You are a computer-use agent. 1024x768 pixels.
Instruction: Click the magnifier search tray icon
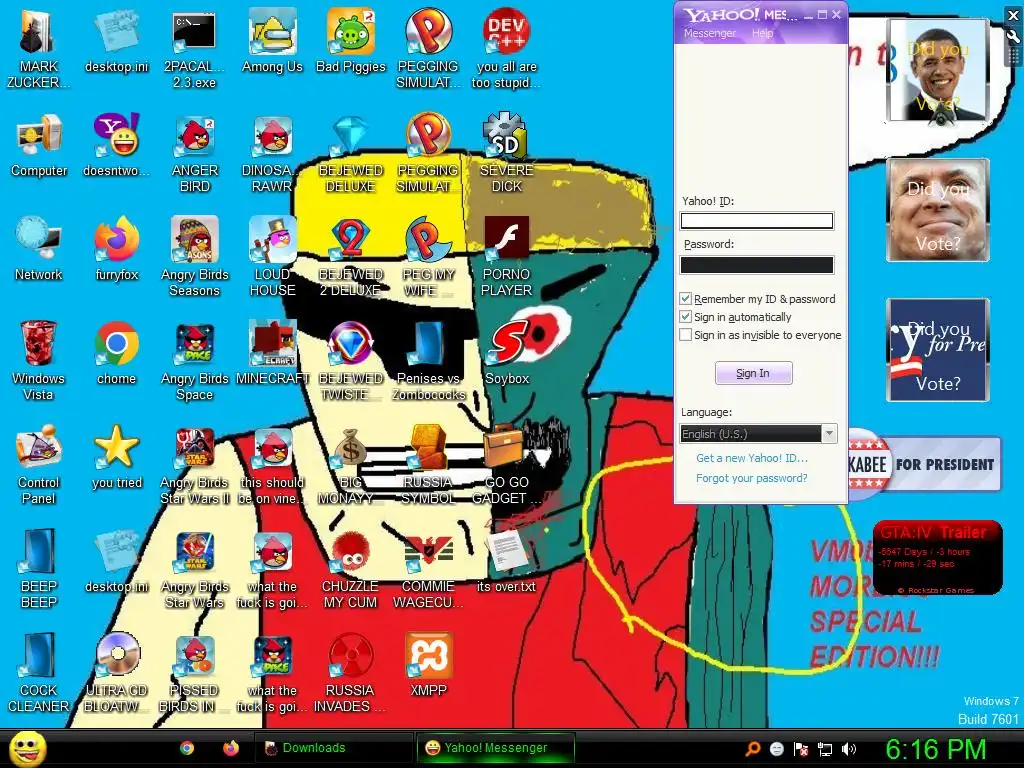[x=752, y=749]
